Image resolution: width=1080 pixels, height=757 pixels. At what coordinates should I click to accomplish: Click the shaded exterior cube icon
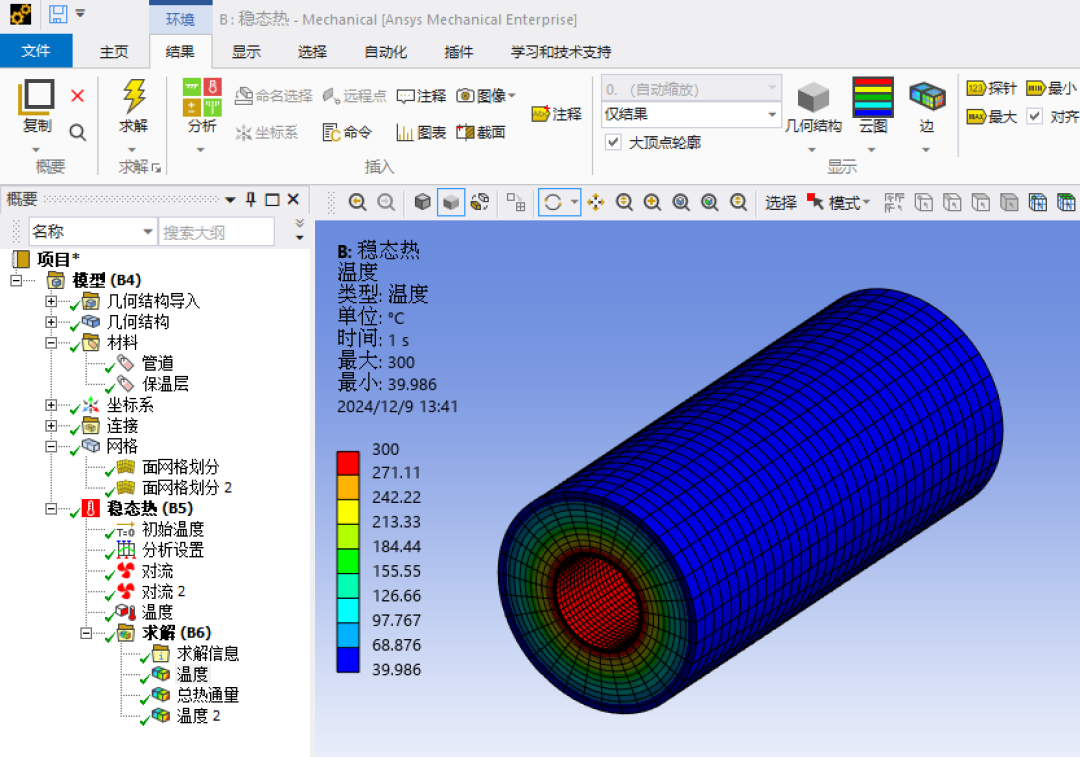tap(450, 203)
